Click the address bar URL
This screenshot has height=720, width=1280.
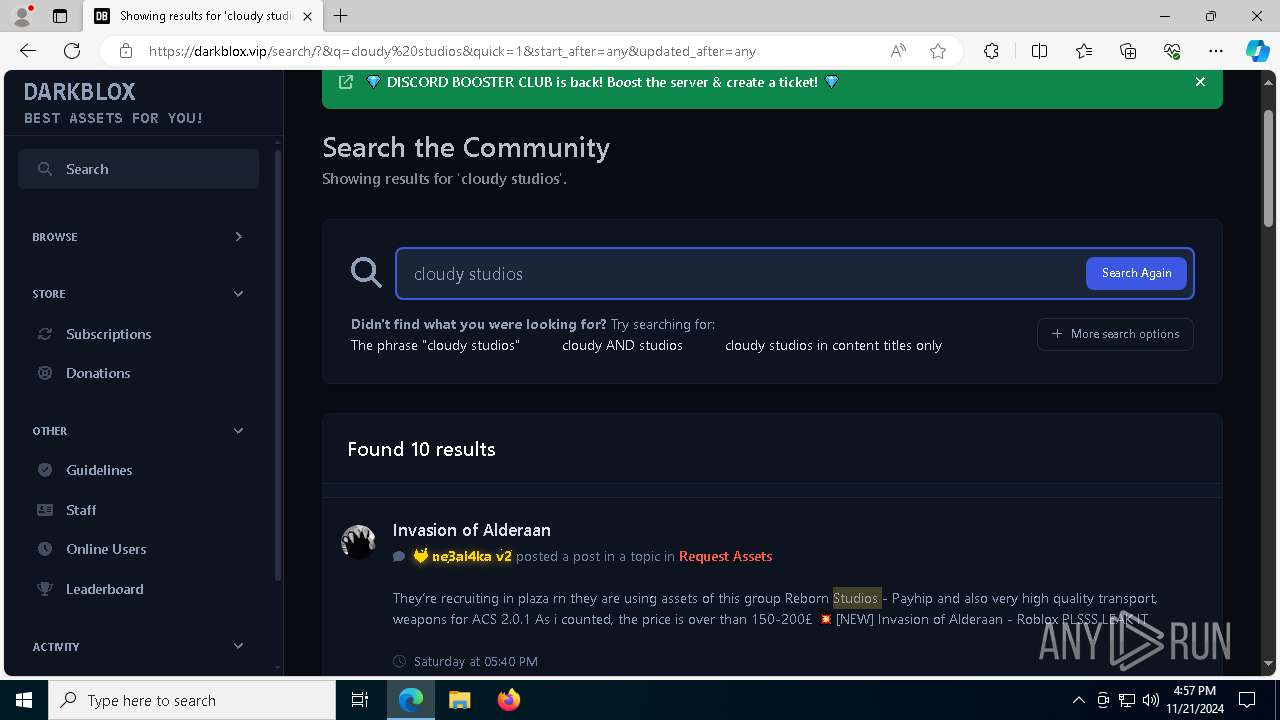[452, 51]
